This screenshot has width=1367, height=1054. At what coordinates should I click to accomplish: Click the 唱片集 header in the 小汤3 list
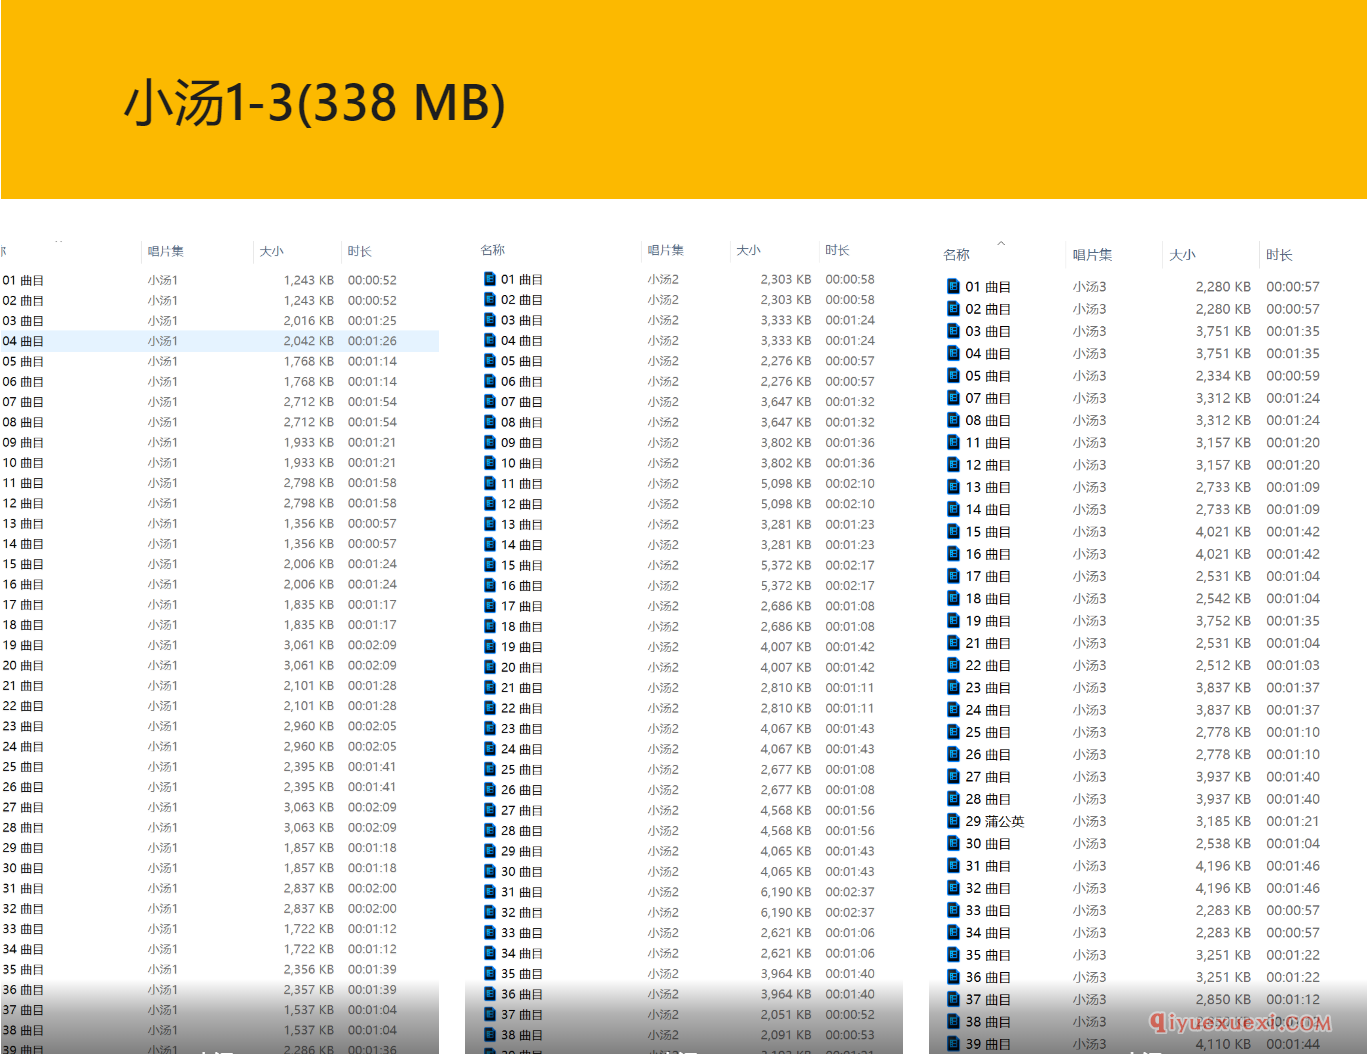[1093, 255]
